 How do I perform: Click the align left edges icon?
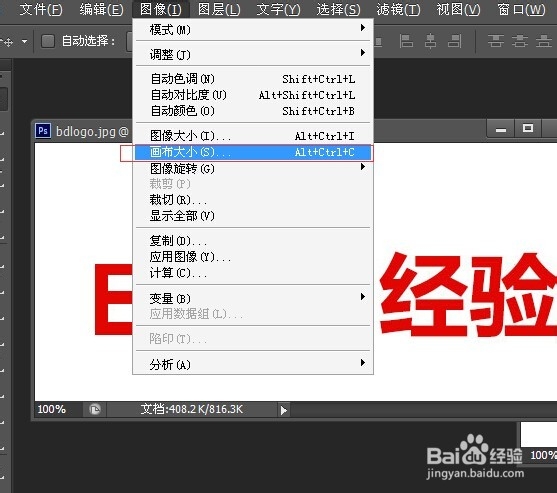(406, 41)
